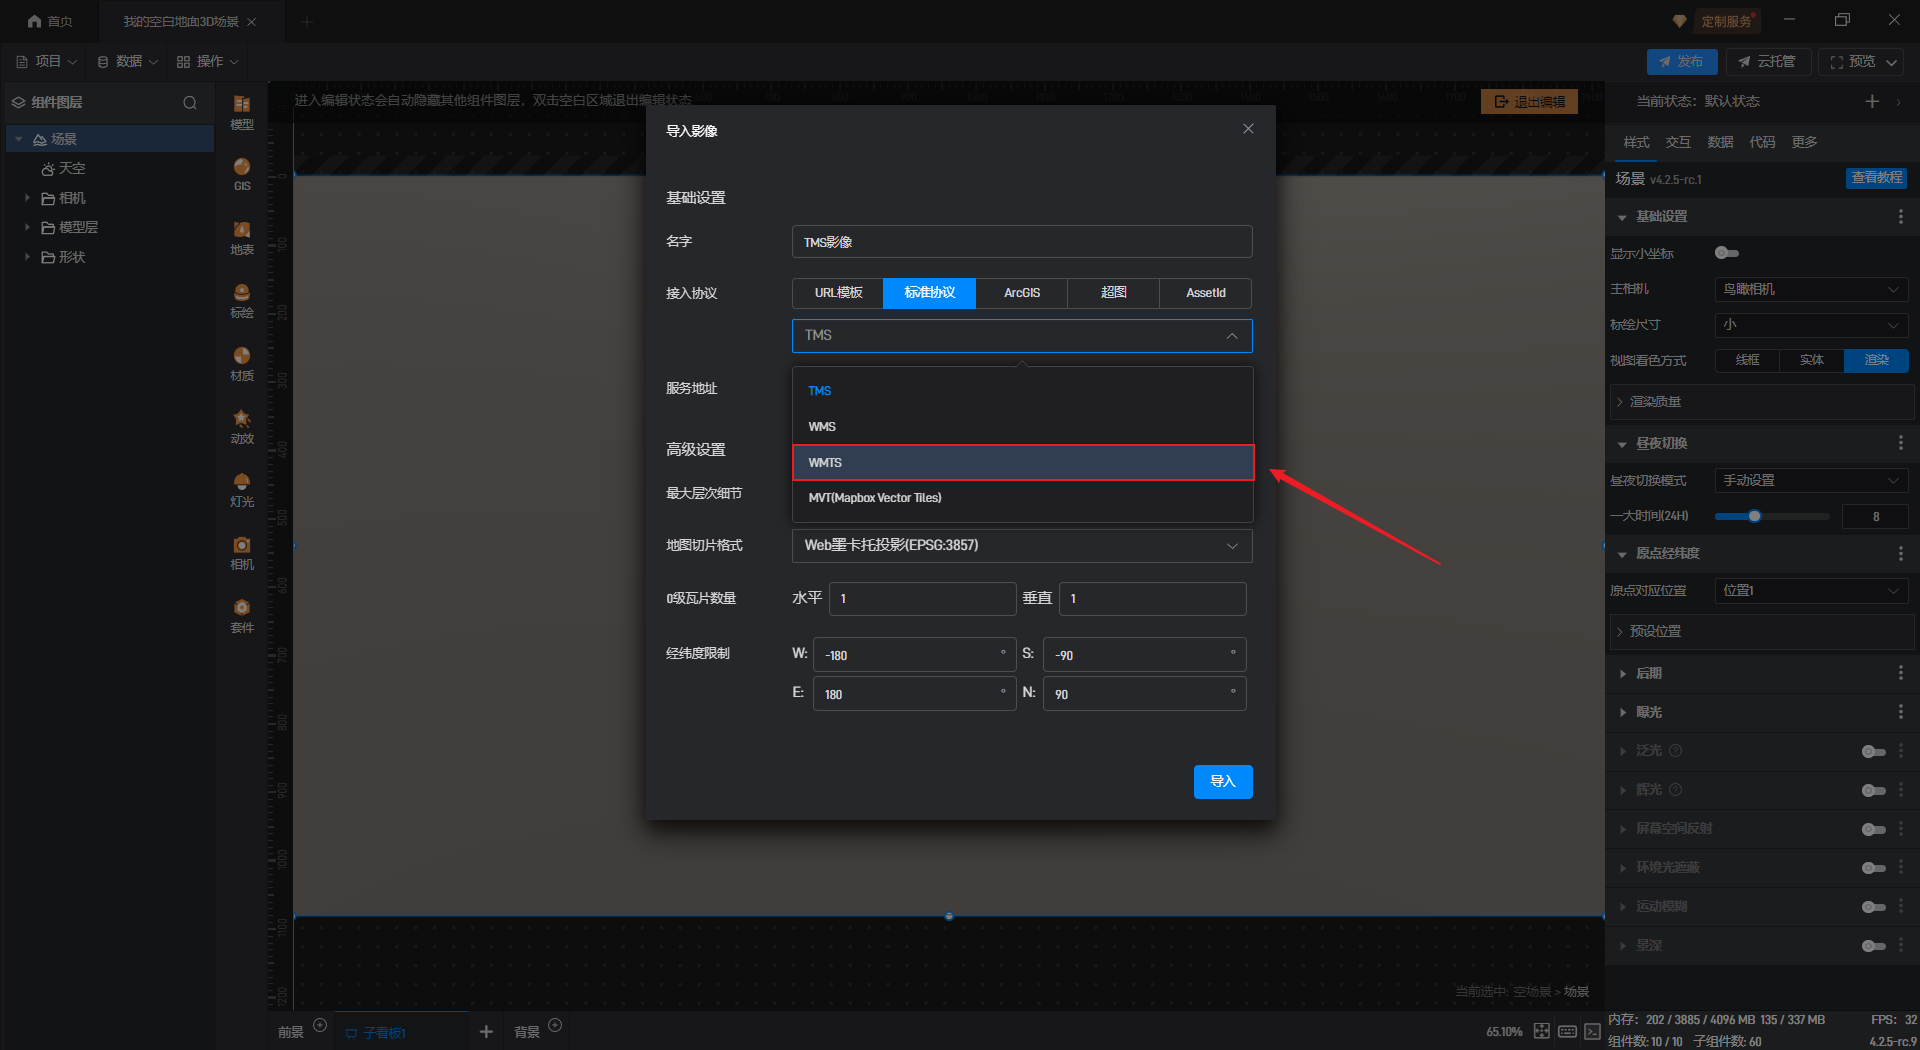Select the GIS component icon

click(241, 174)
